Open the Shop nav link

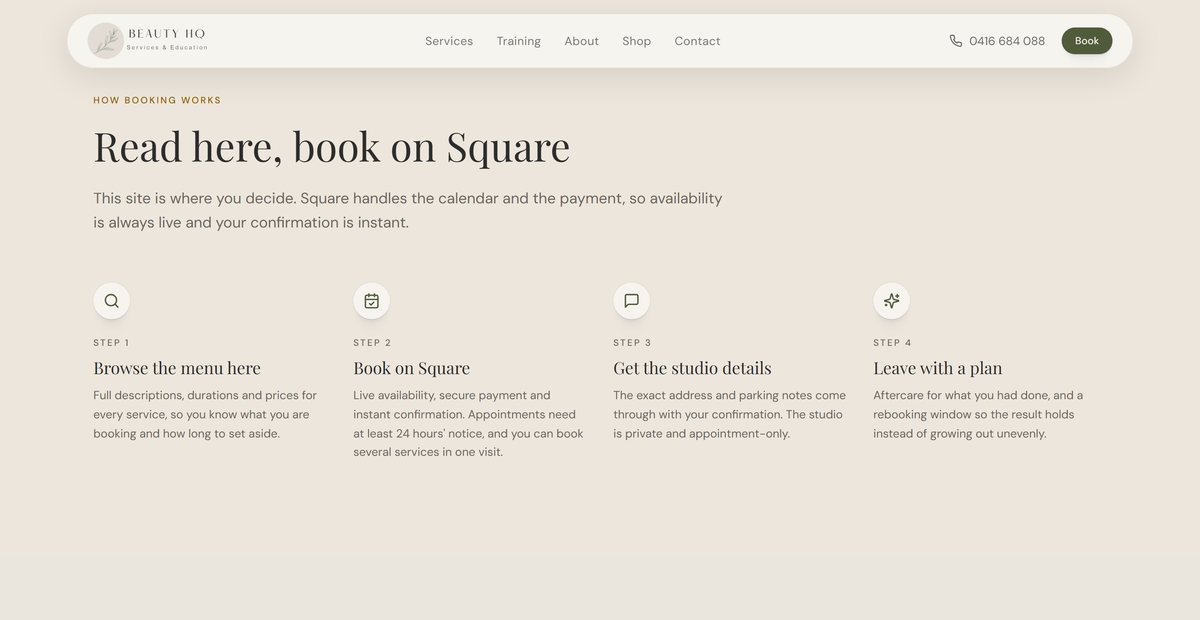pos(636,41)
